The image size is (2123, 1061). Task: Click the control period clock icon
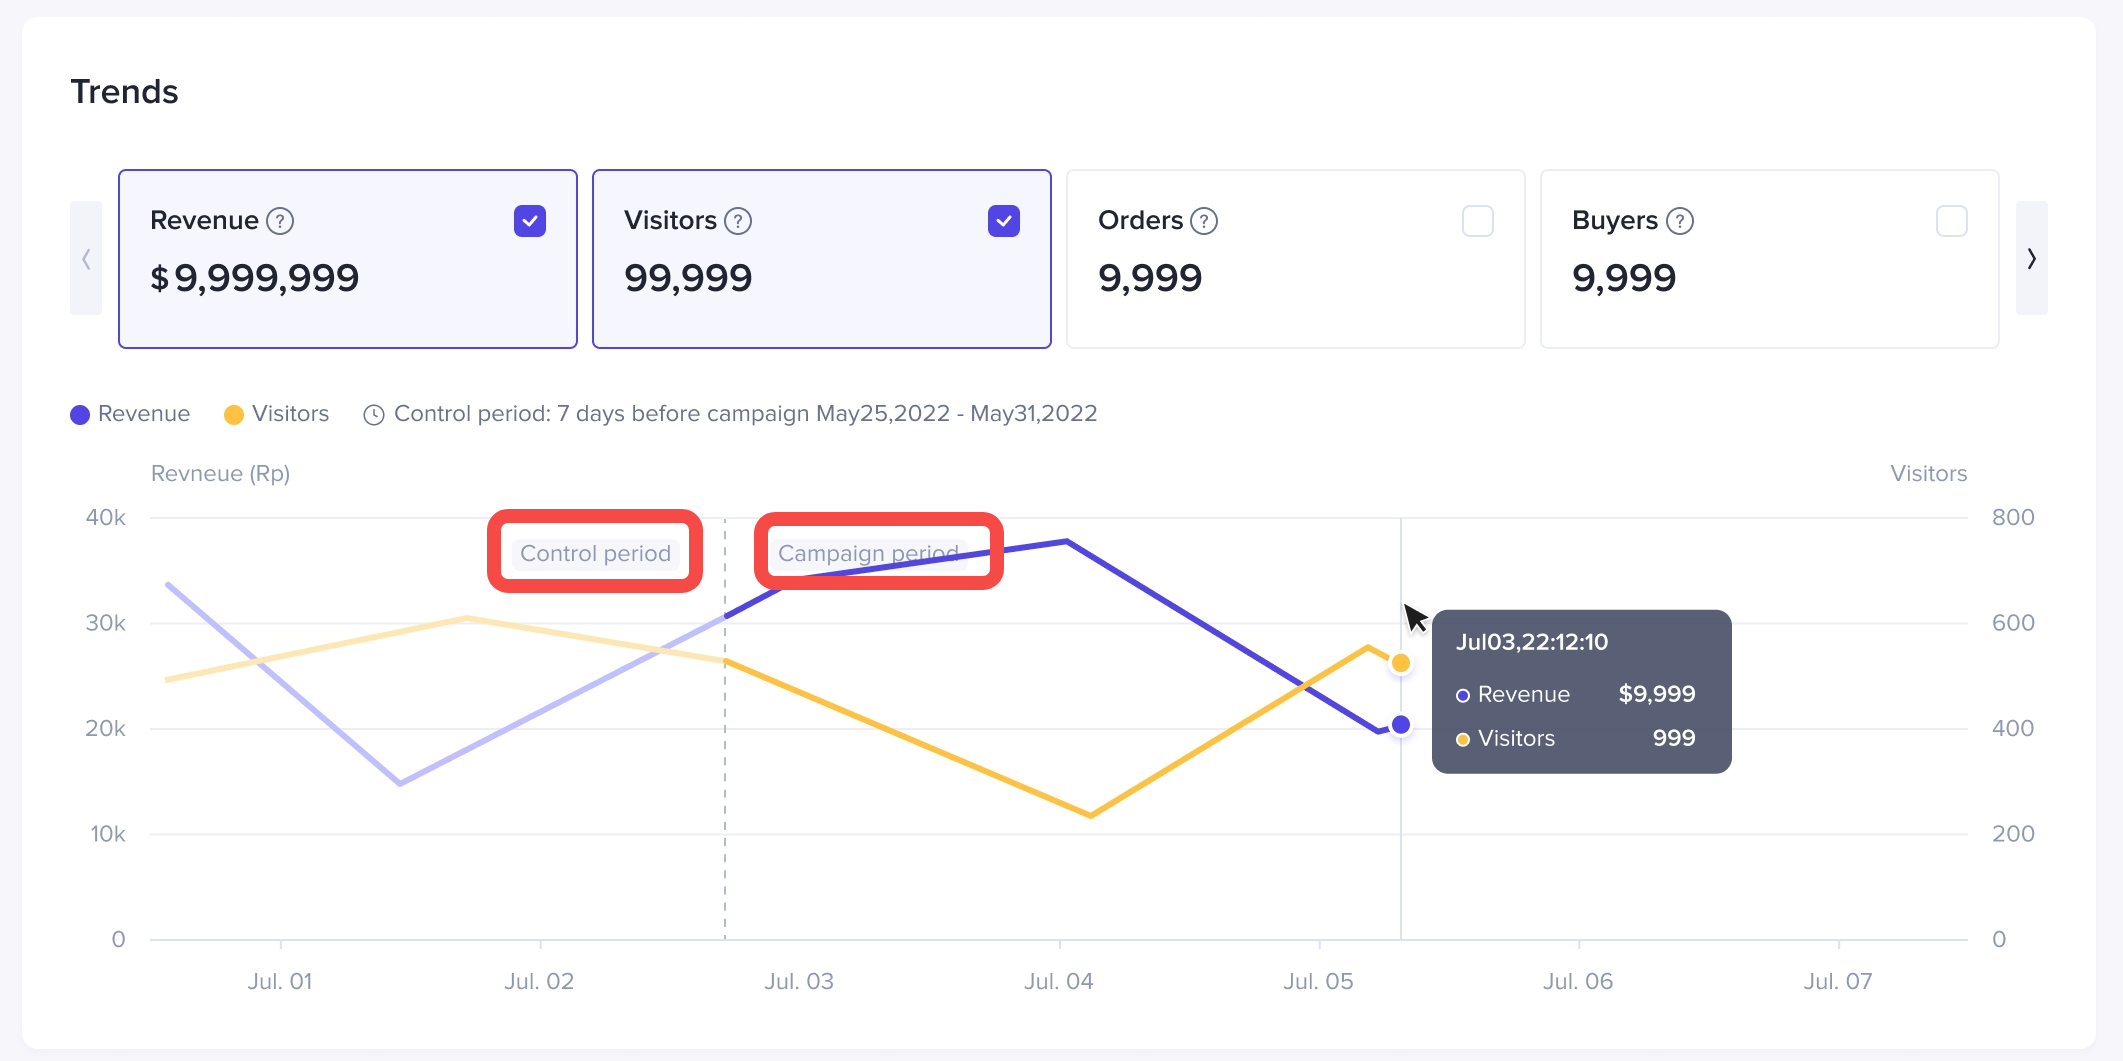(x=374, y=415)
